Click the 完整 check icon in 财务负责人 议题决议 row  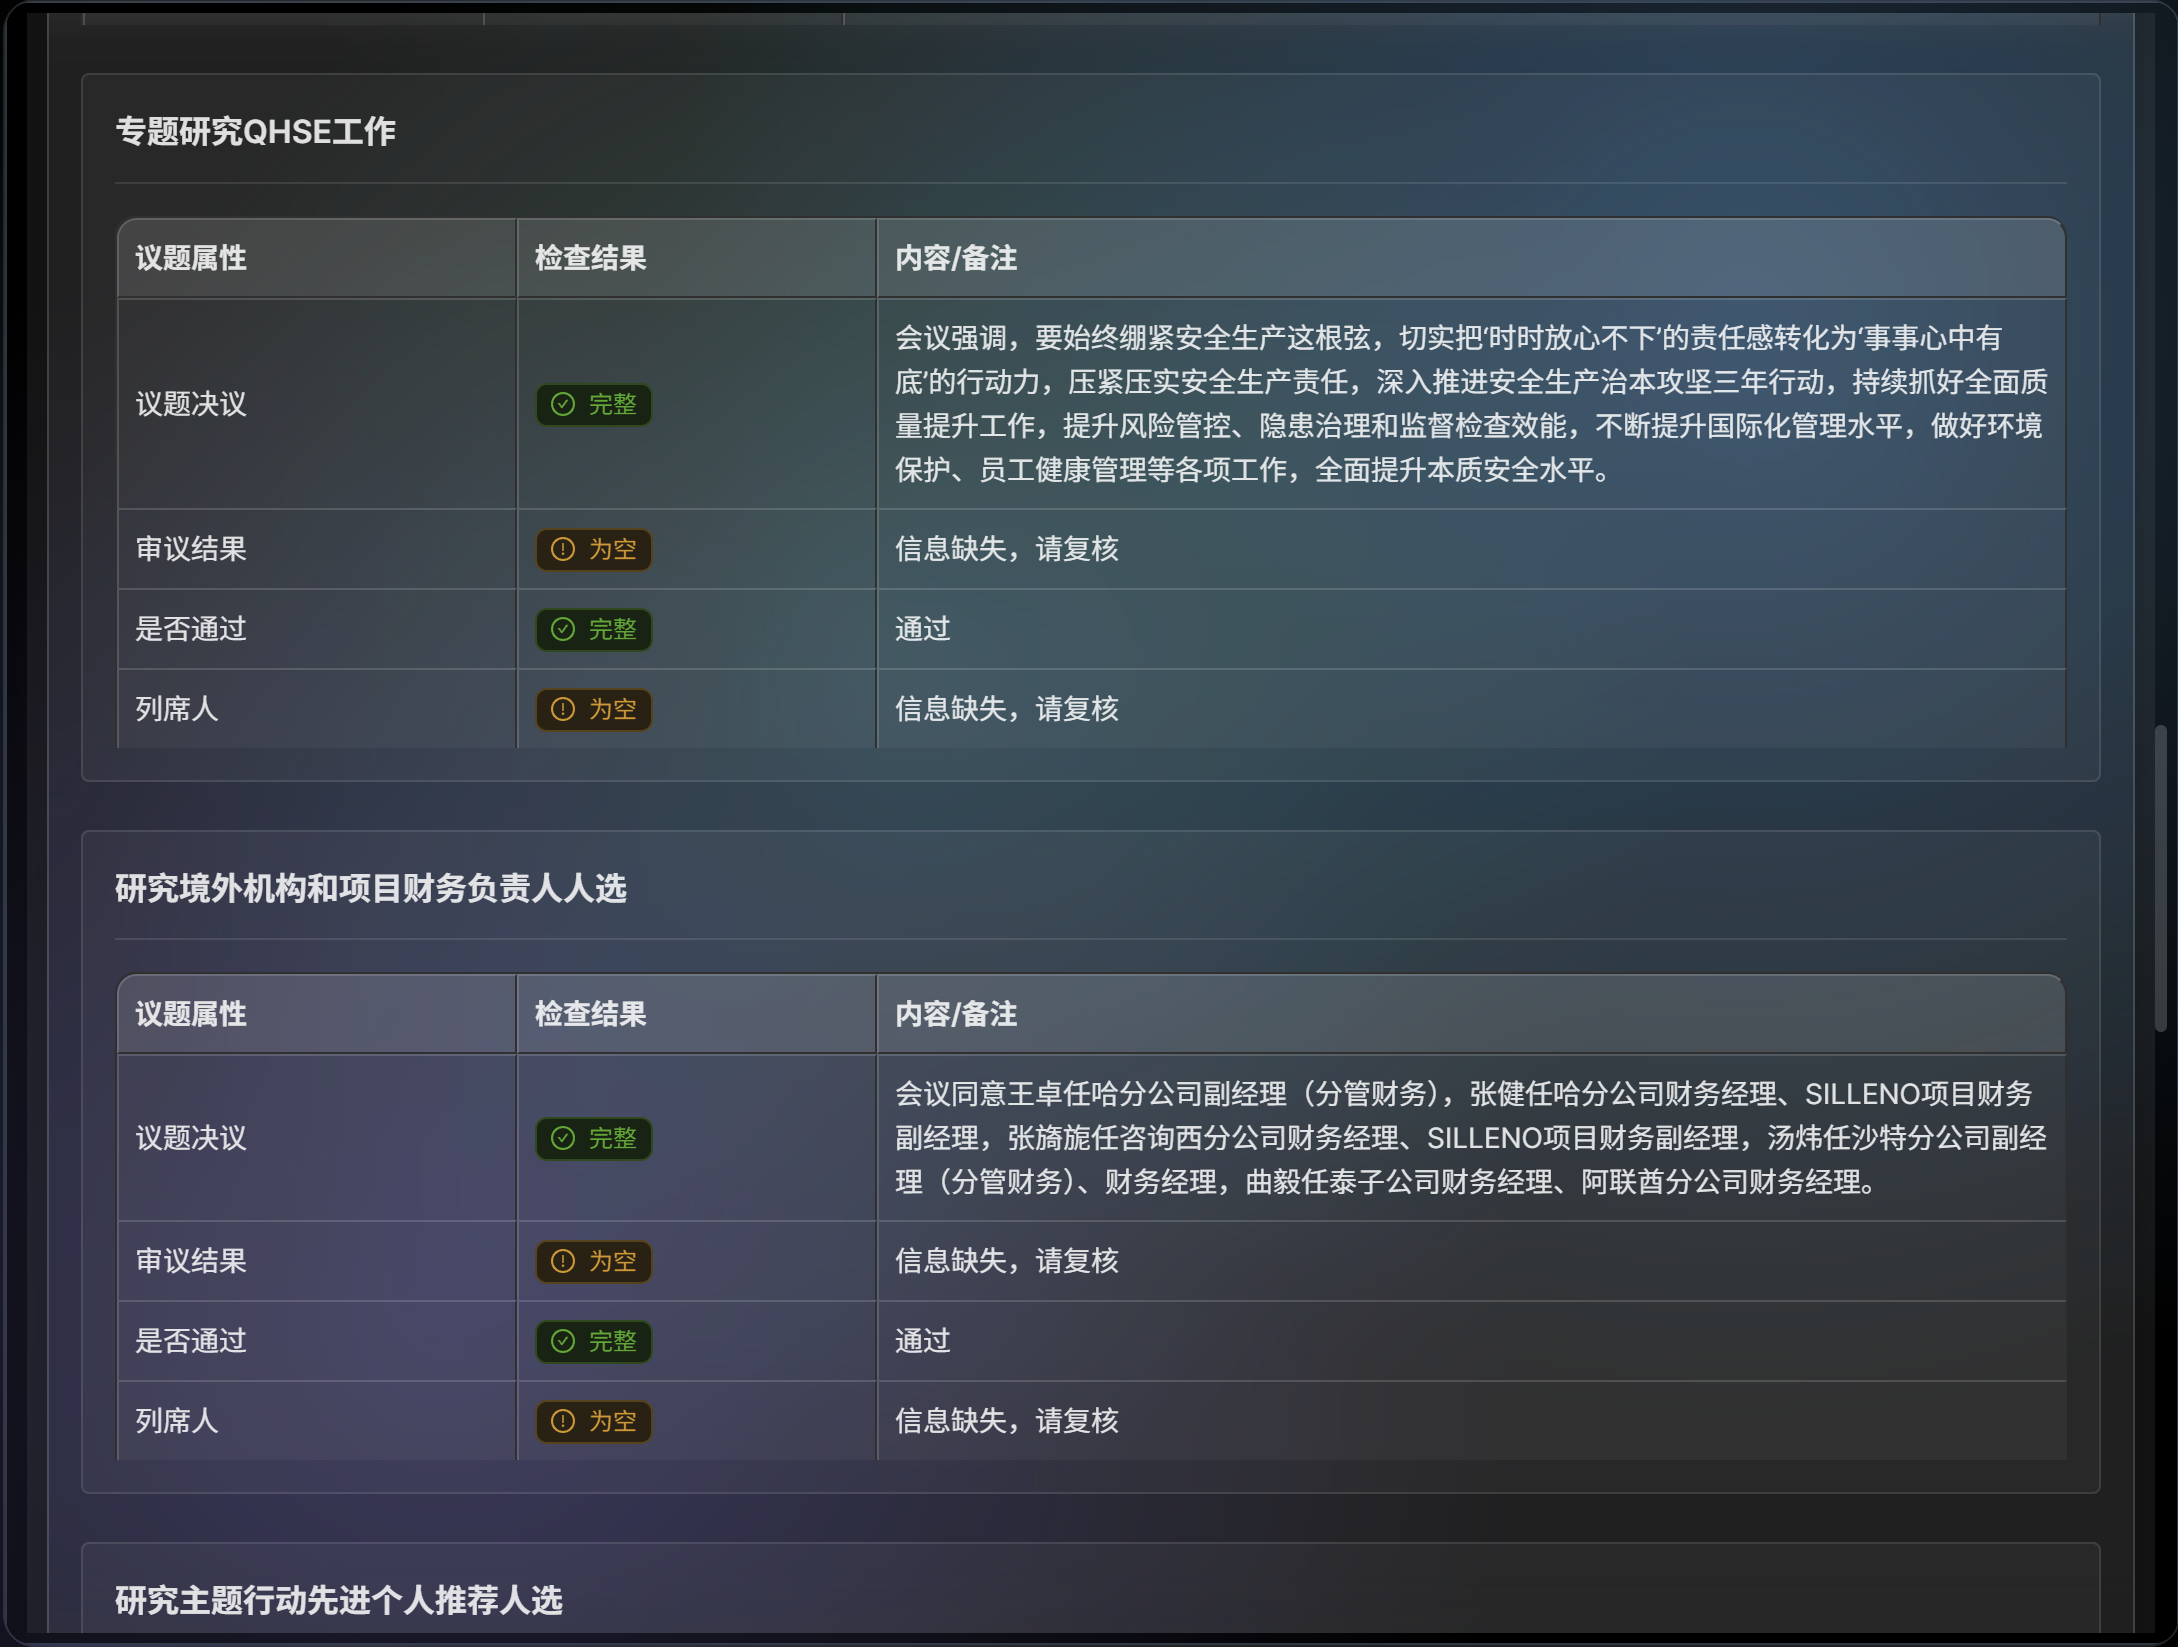pyautogui.click(x=563, y=1138)
